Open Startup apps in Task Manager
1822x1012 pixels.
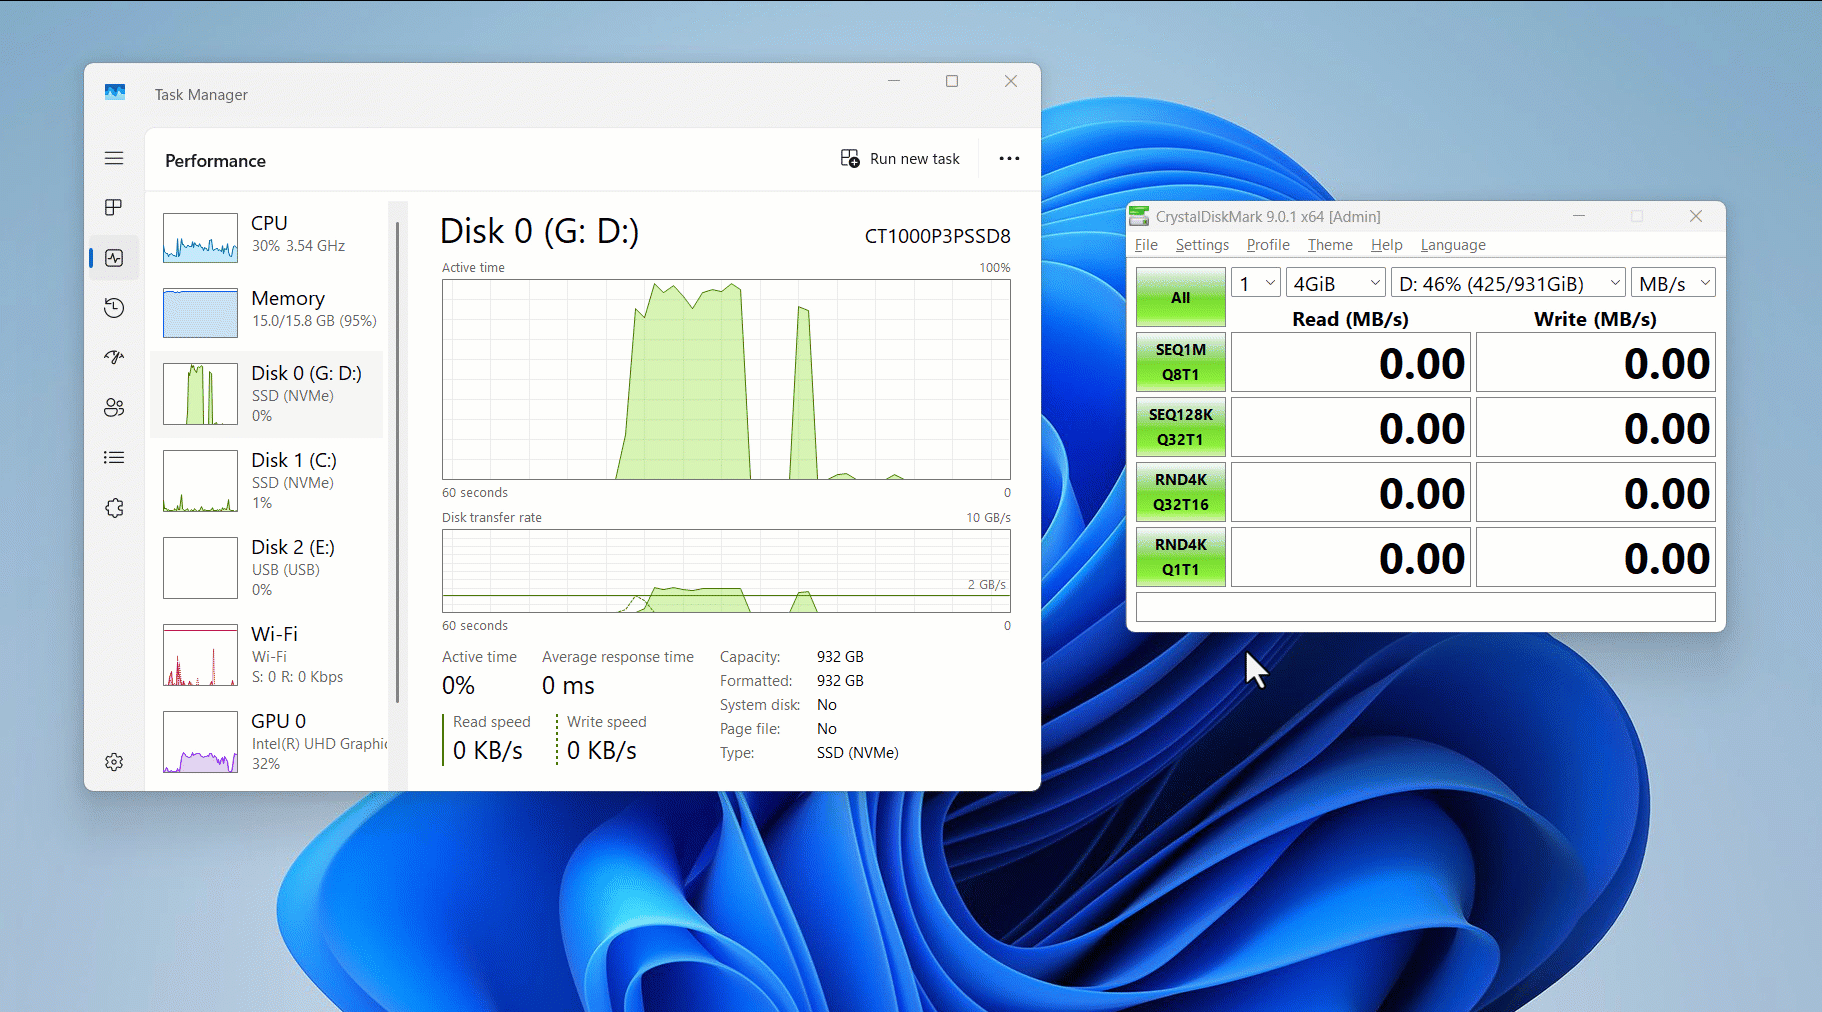tap(114, 357)
